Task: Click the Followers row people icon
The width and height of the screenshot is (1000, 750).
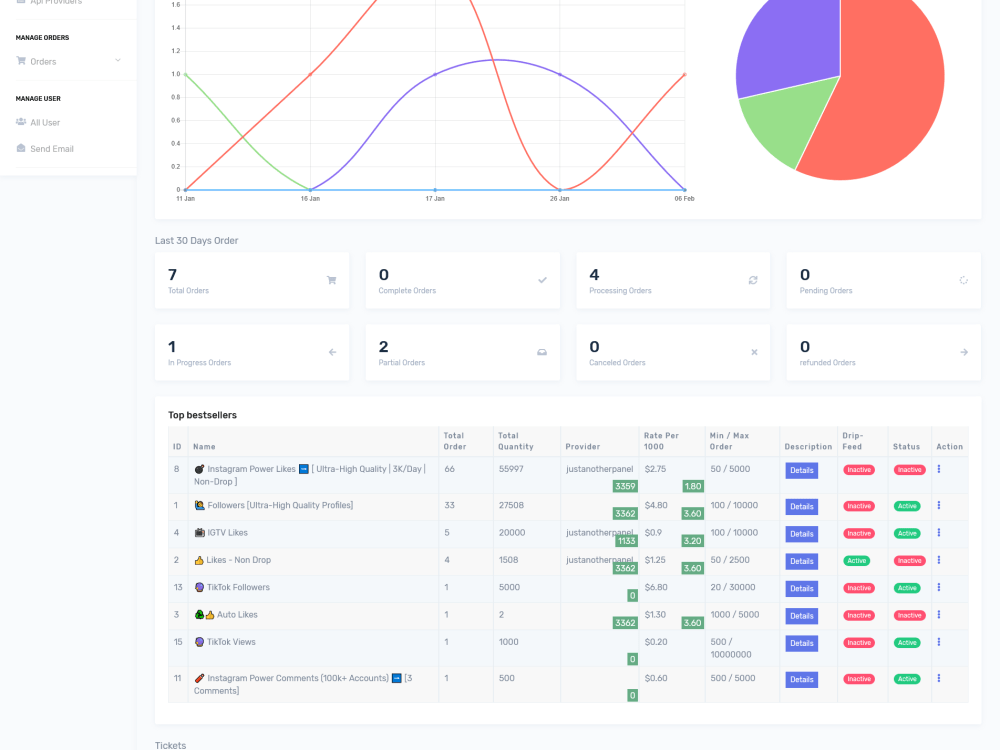Action: pos(200,505)
